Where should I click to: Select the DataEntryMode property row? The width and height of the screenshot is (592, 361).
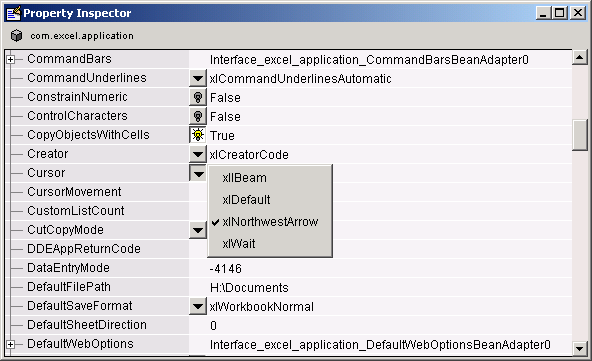pos(289,268)
